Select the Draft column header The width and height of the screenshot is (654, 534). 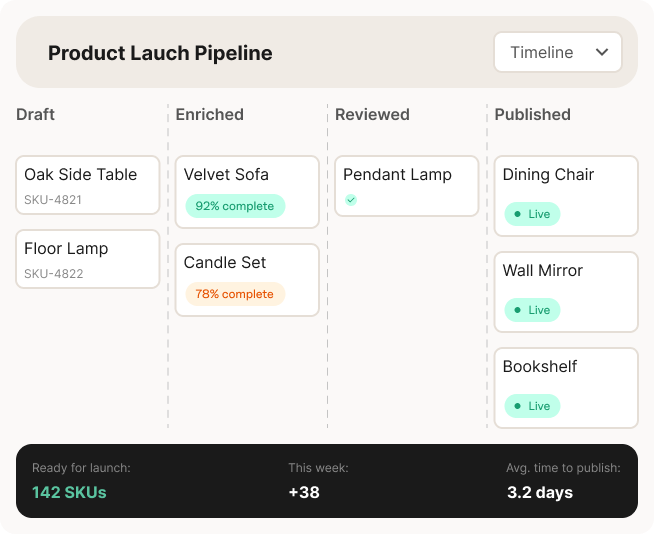pyautogui.click(x=35, y=114)
